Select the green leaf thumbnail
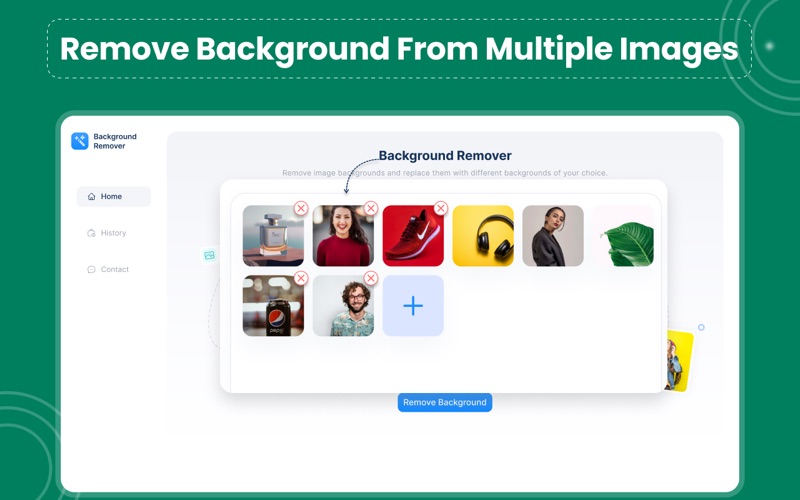Screen dimensions: 800x500 [623, 238]
